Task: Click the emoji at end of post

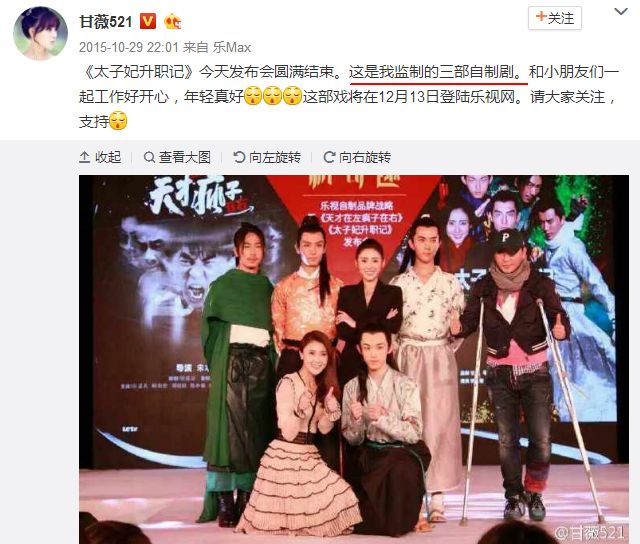Action: pos(118,121)
